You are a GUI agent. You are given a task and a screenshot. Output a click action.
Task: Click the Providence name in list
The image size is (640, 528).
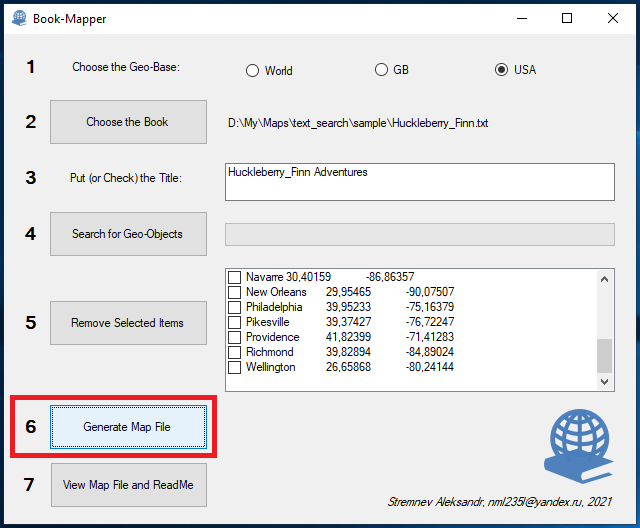[x=272, y=337]
